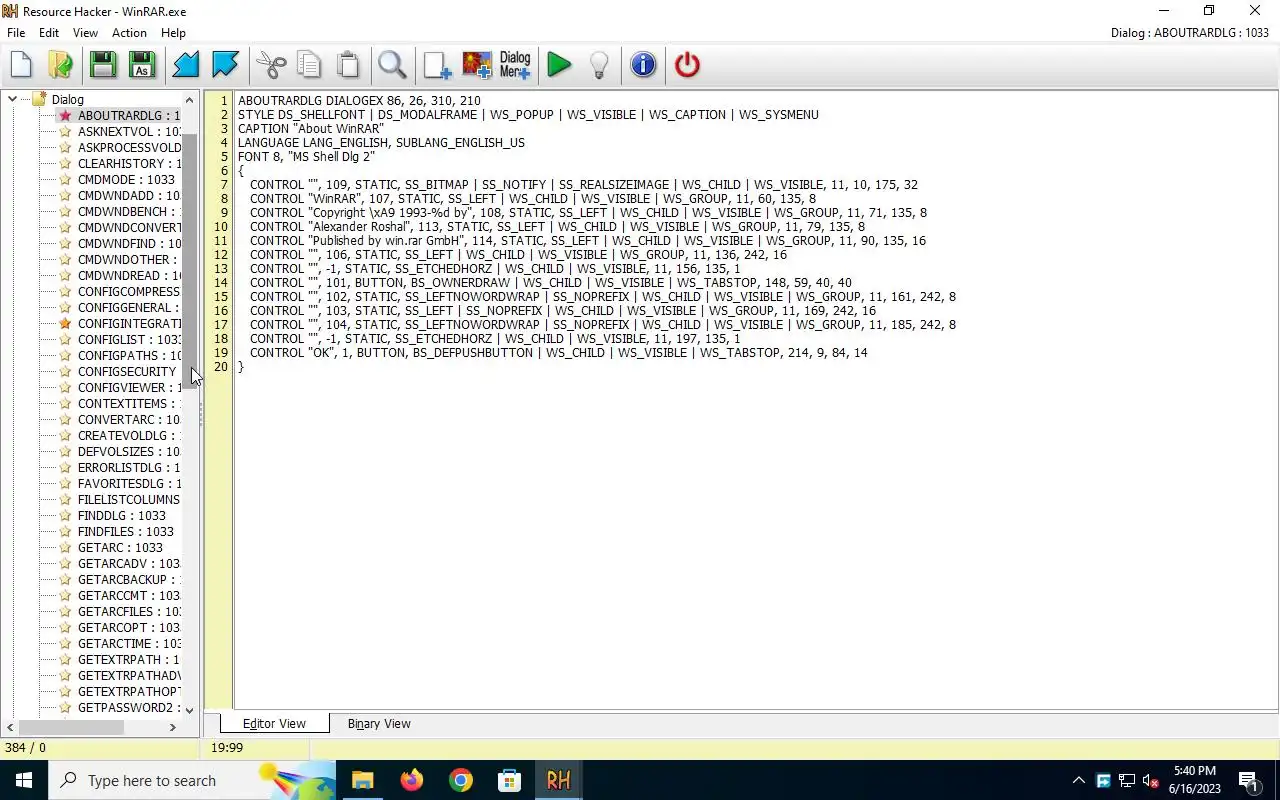Click the blue export arrow icon

(x=225, y=65)
